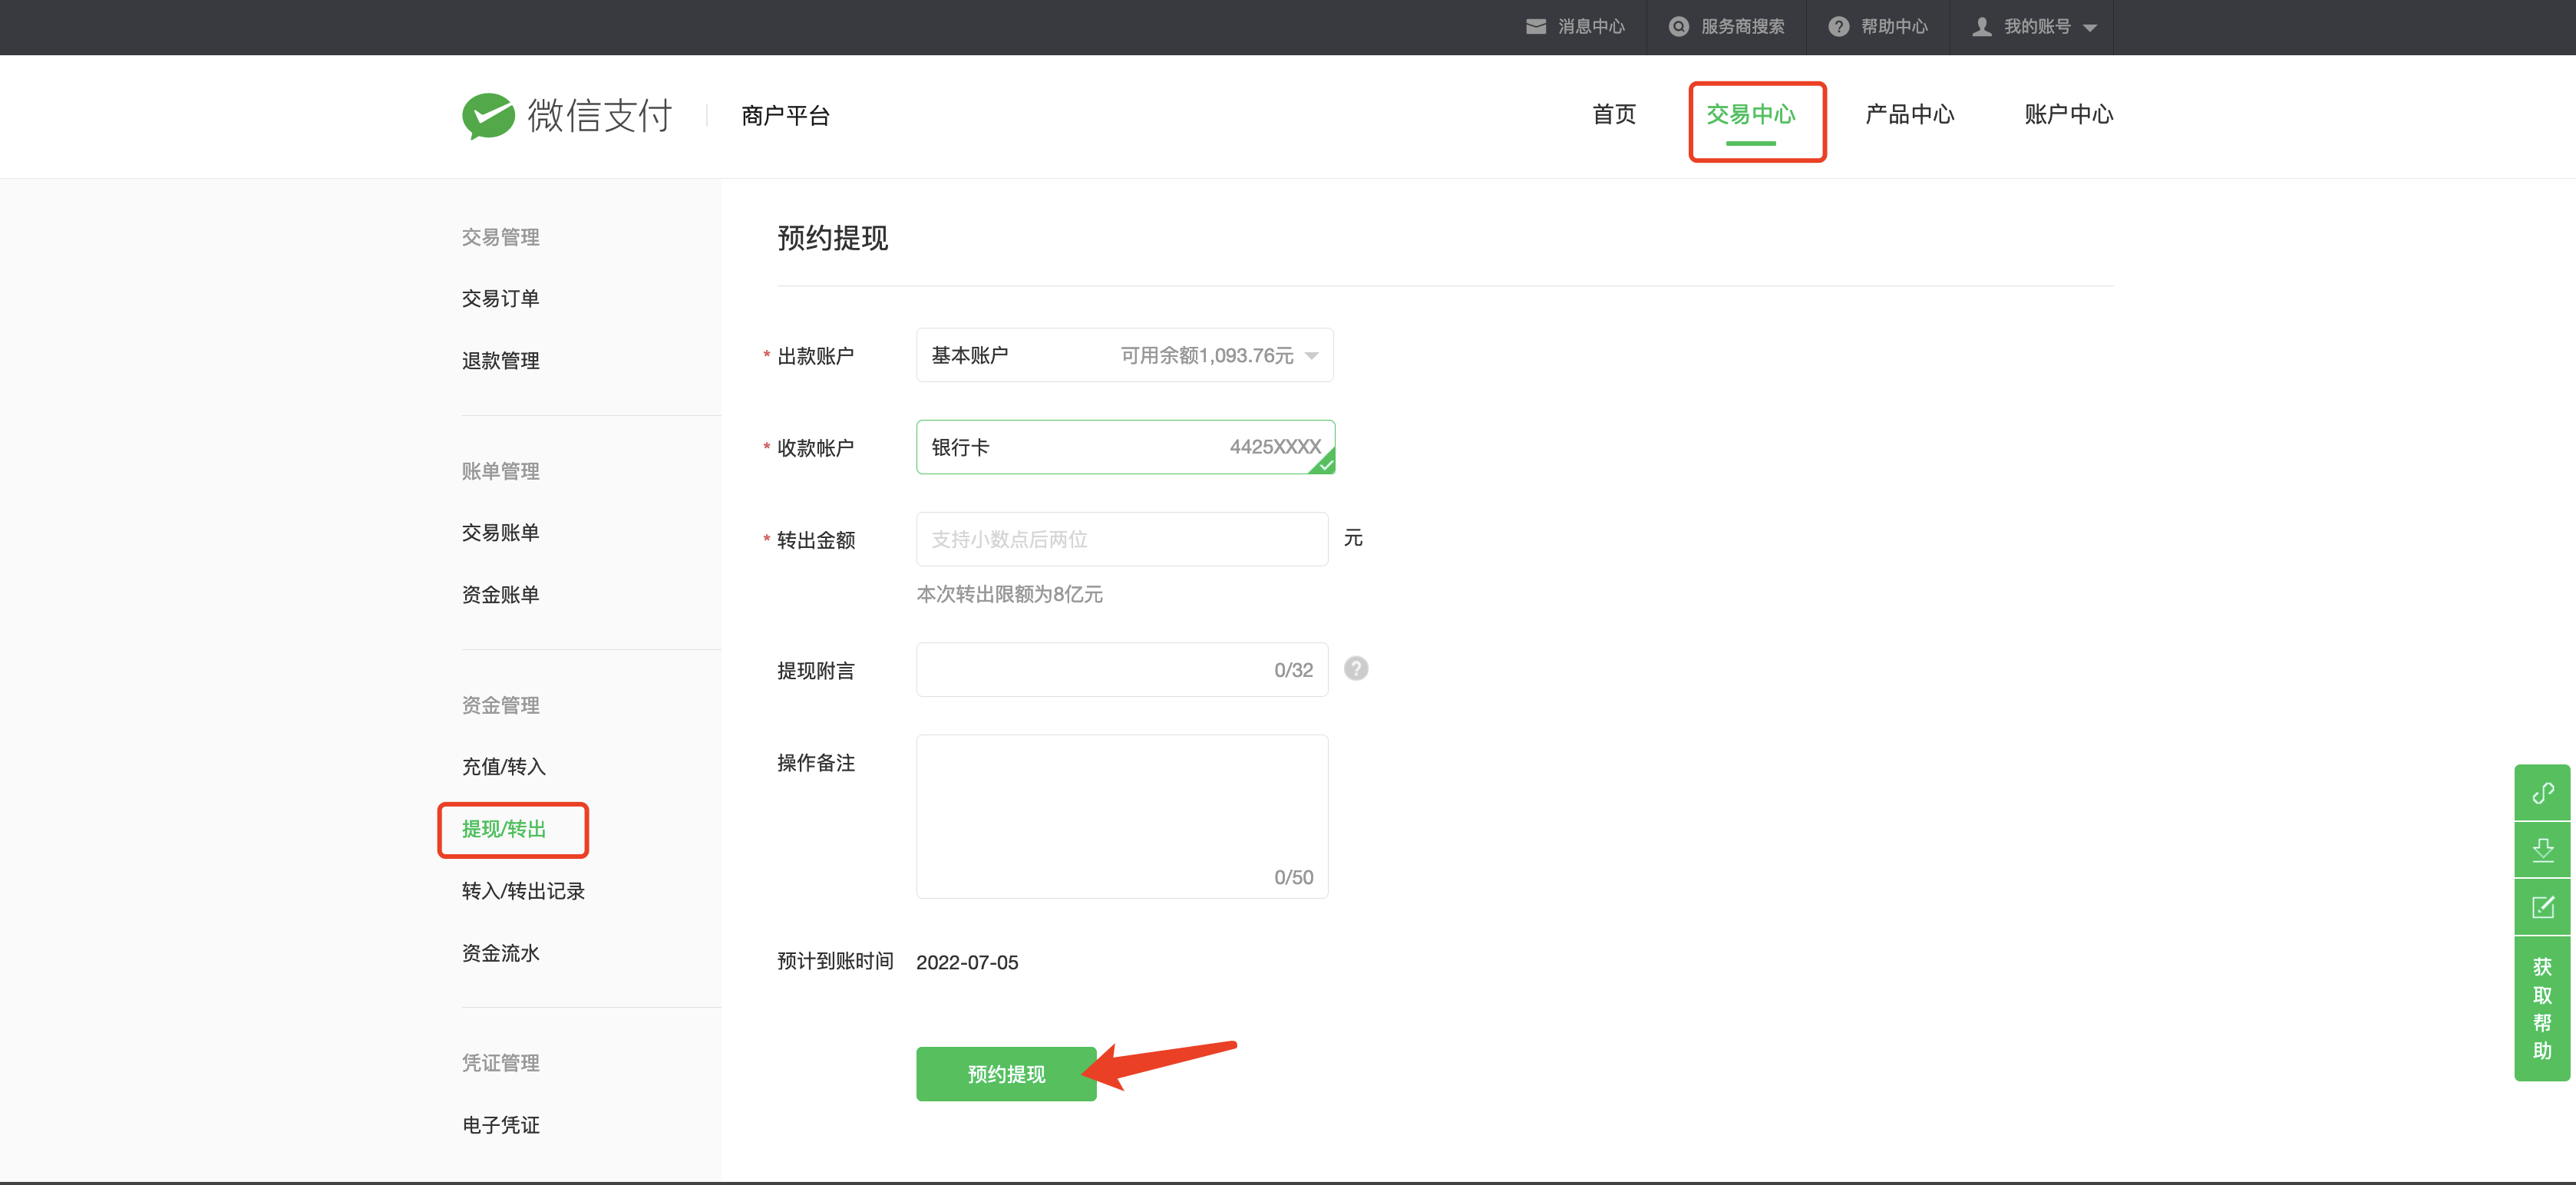The width and height of the screenshot is (2576, 1185).
Task: Click the 凭证管理 sidebar section header
Action: click(500, 1062)
